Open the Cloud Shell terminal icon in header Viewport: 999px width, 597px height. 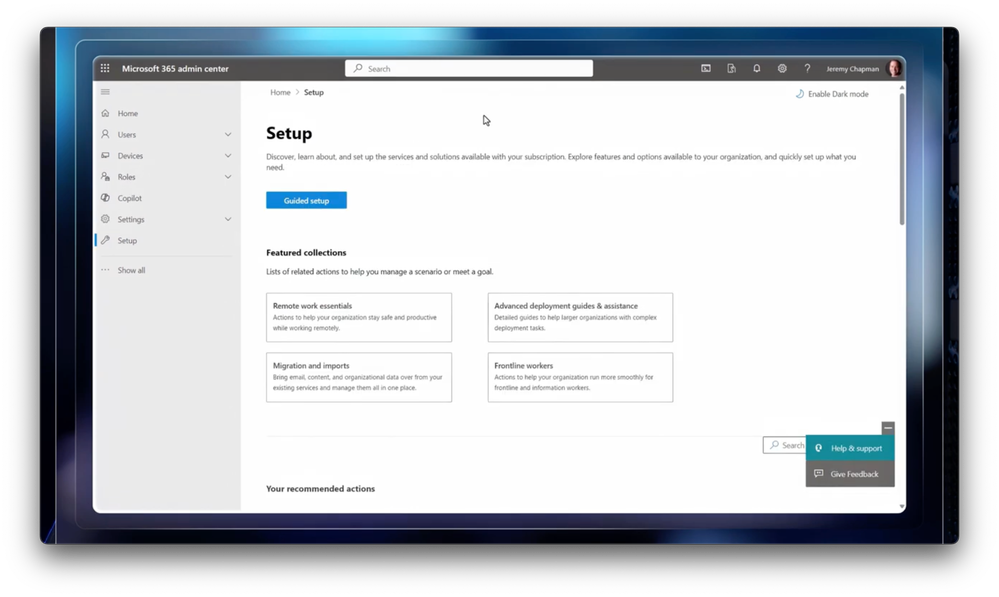706,68
